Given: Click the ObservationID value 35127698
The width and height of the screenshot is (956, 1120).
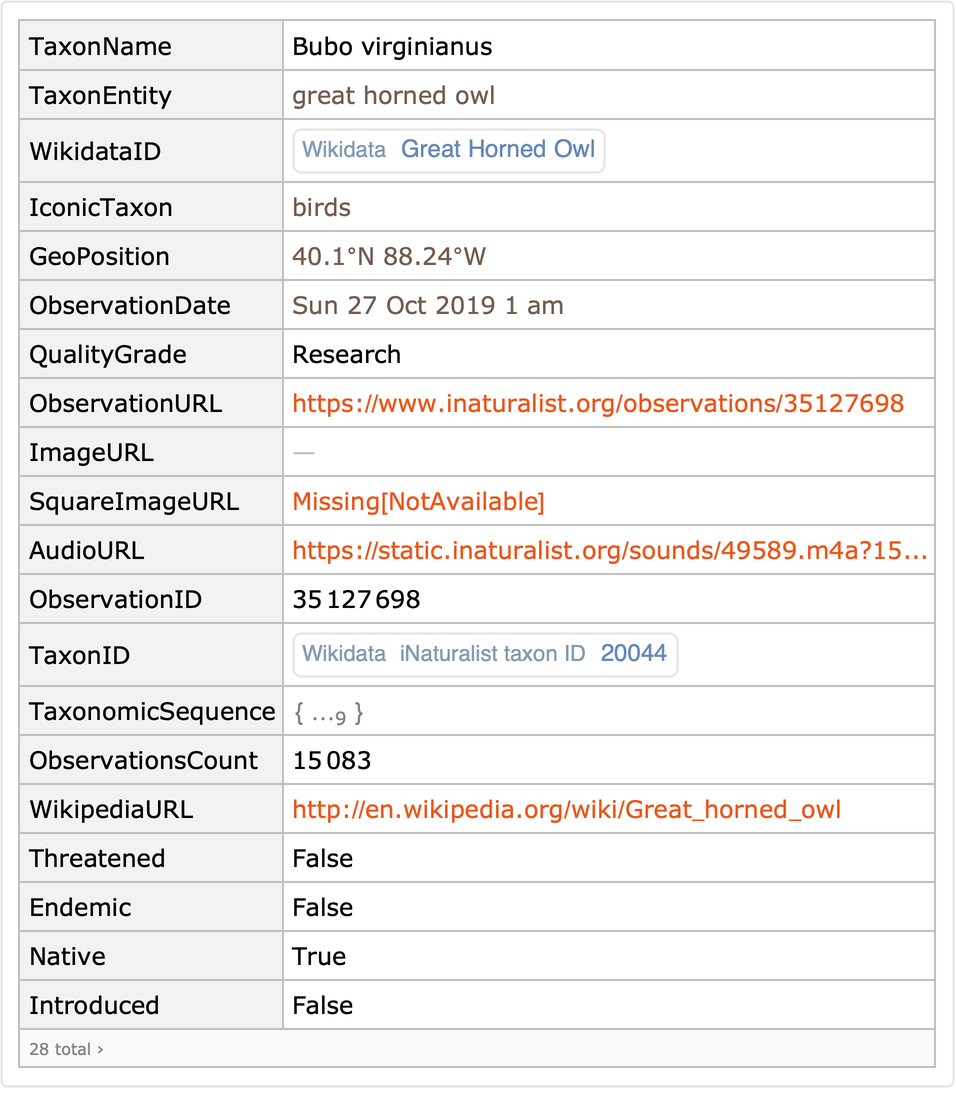Looking at the screenshot, I should pyautogui.click(x=356, y=600).
